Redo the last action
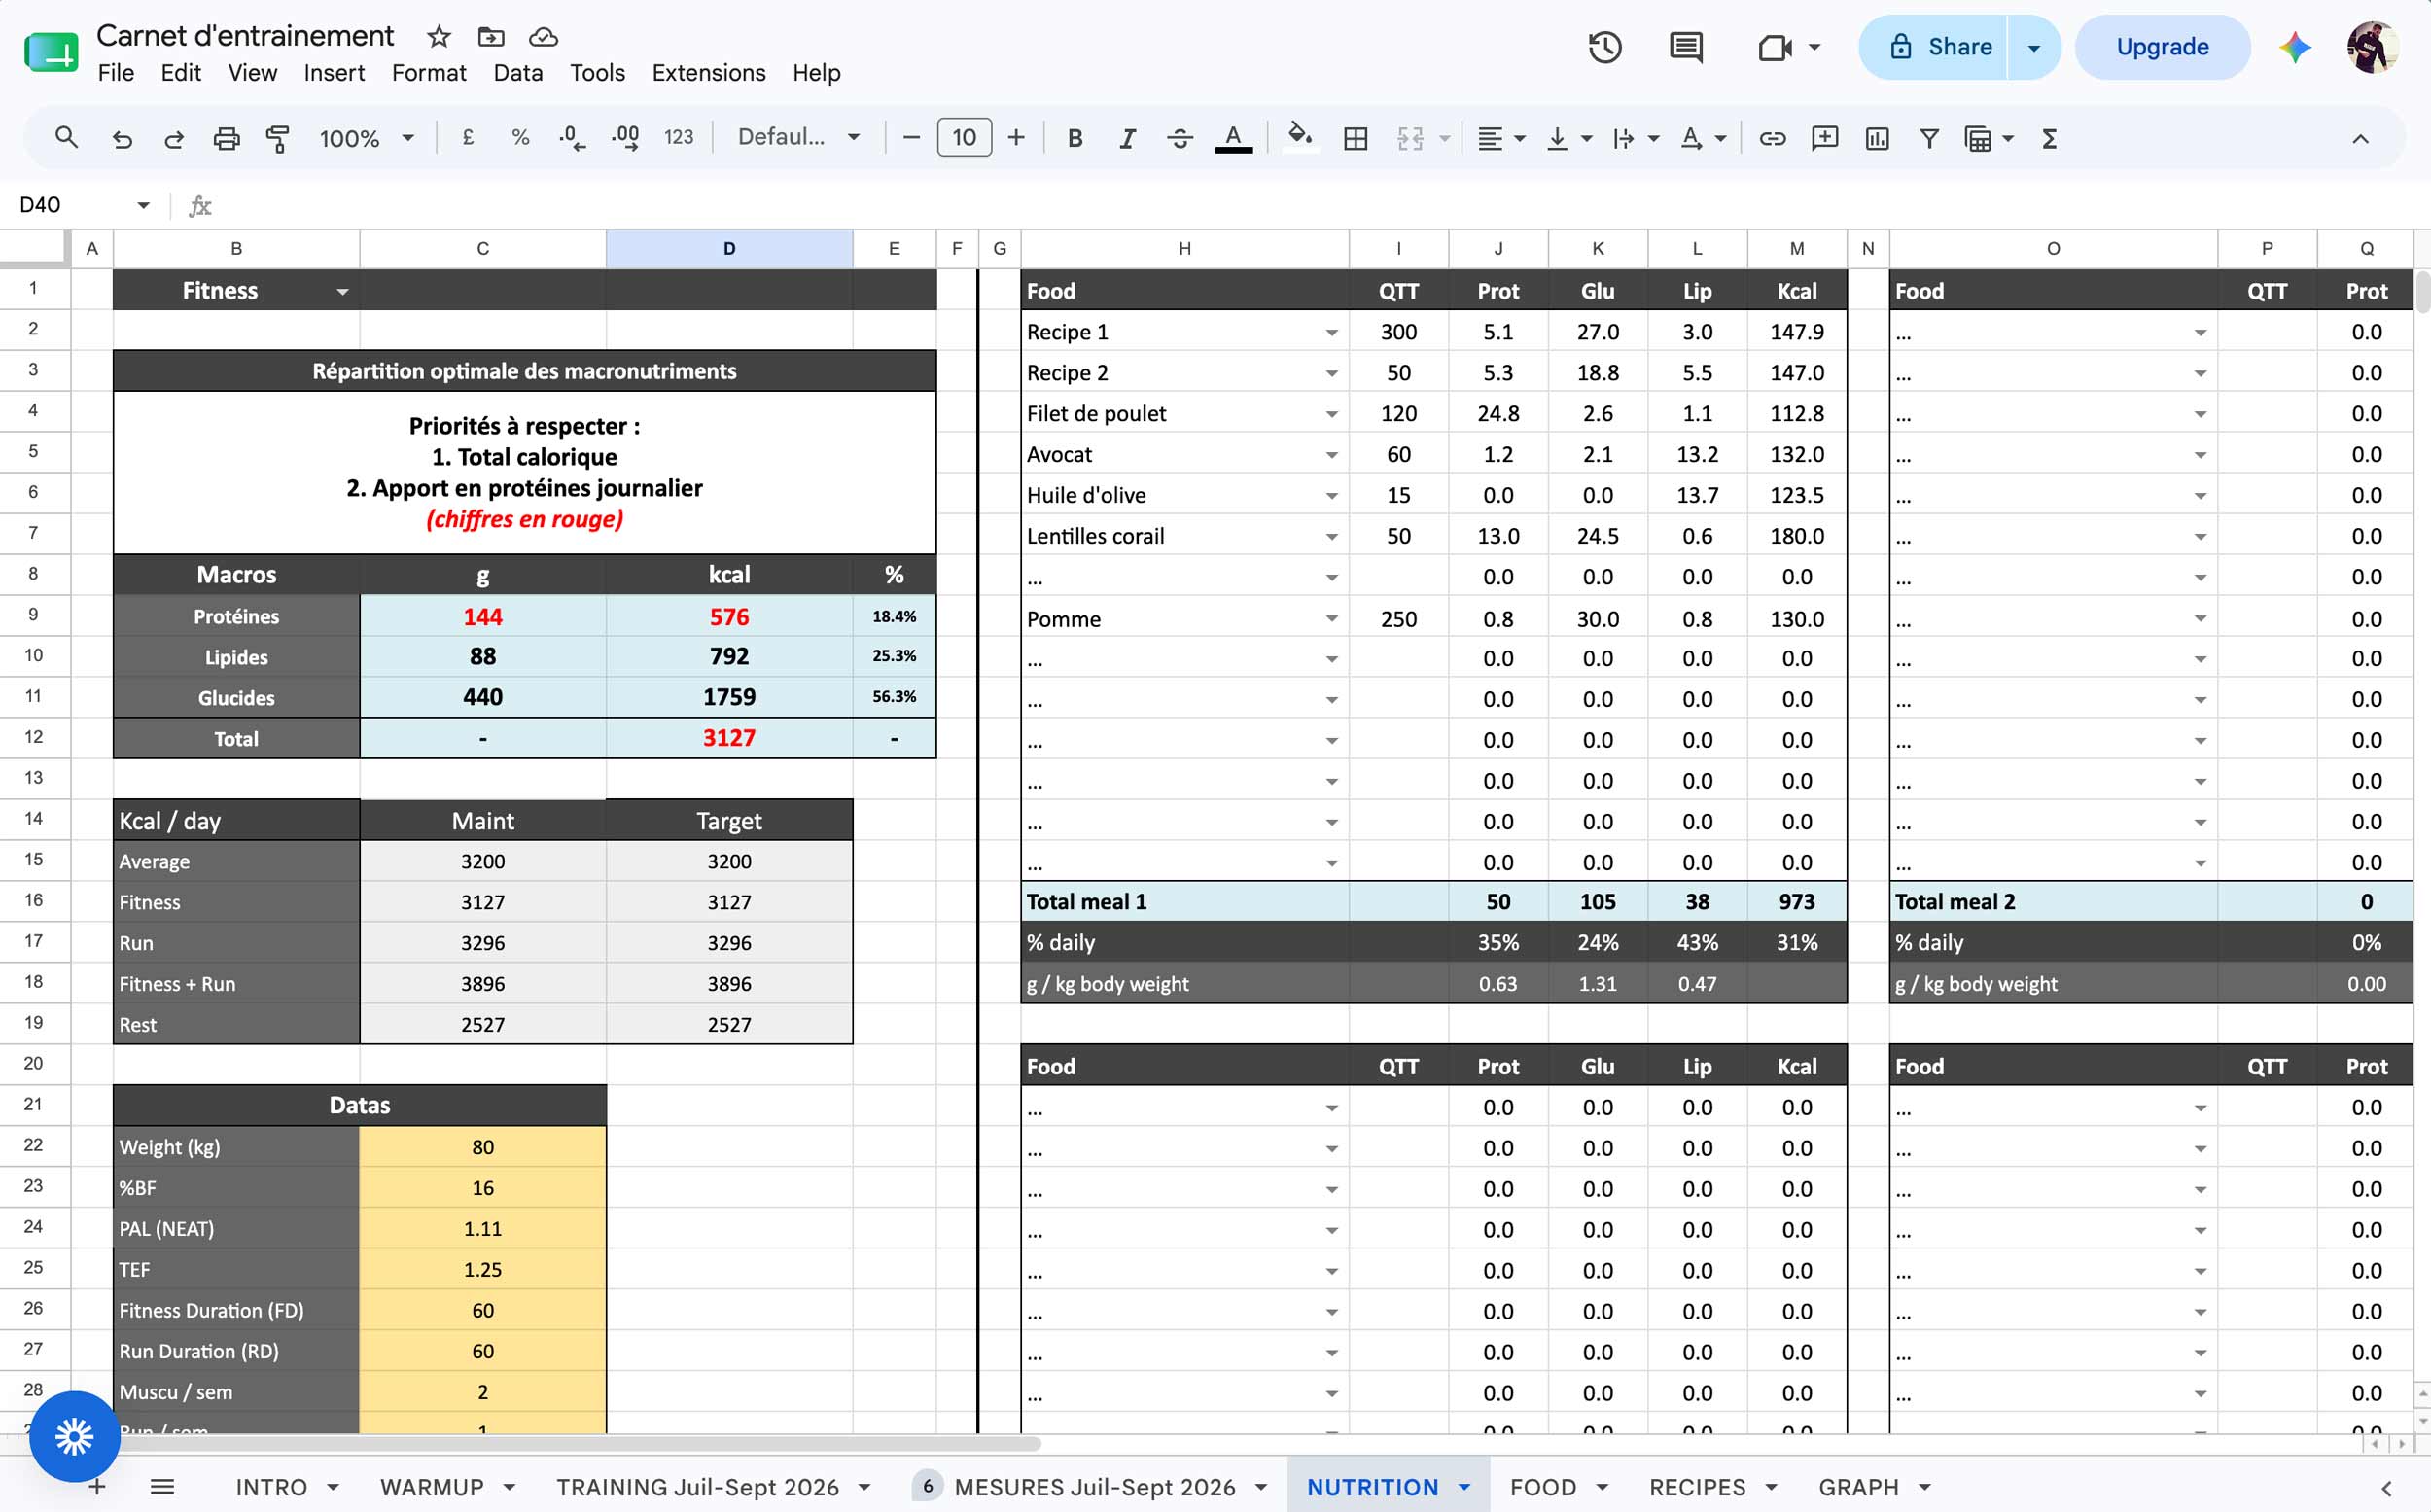 pyautogui.click(x=174, y=138)
